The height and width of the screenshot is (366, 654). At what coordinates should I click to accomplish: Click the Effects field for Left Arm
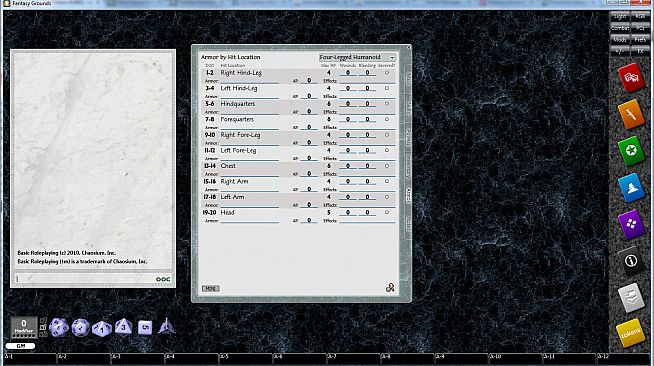(367, 205)
